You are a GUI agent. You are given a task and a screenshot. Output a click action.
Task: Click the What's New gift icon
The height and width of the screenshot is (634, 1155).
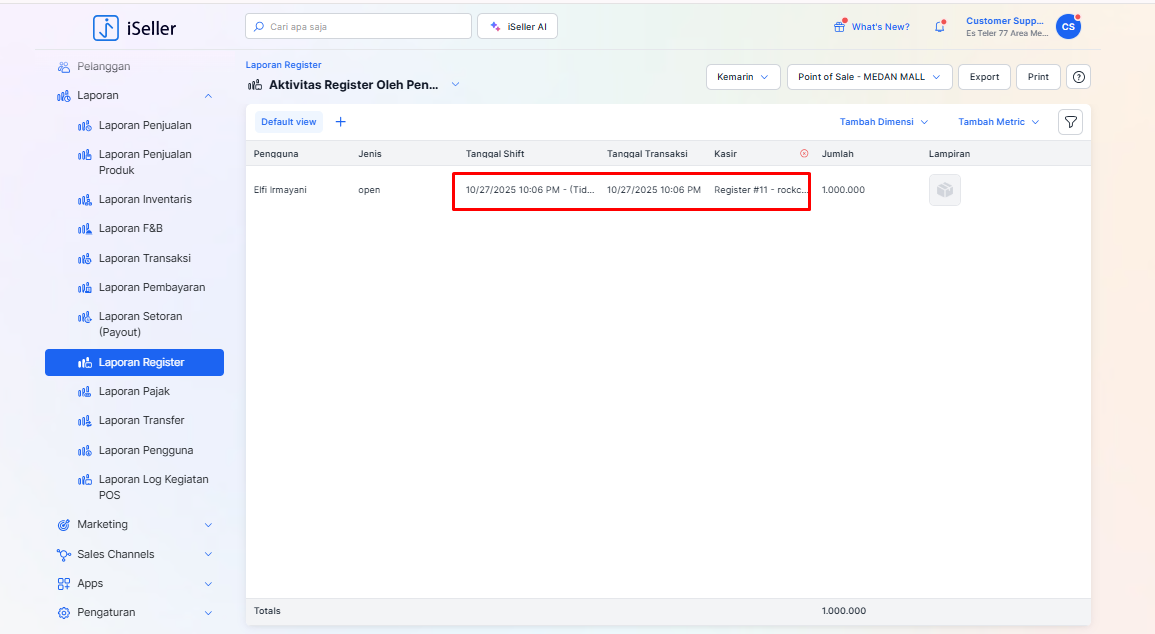point(839,27)
